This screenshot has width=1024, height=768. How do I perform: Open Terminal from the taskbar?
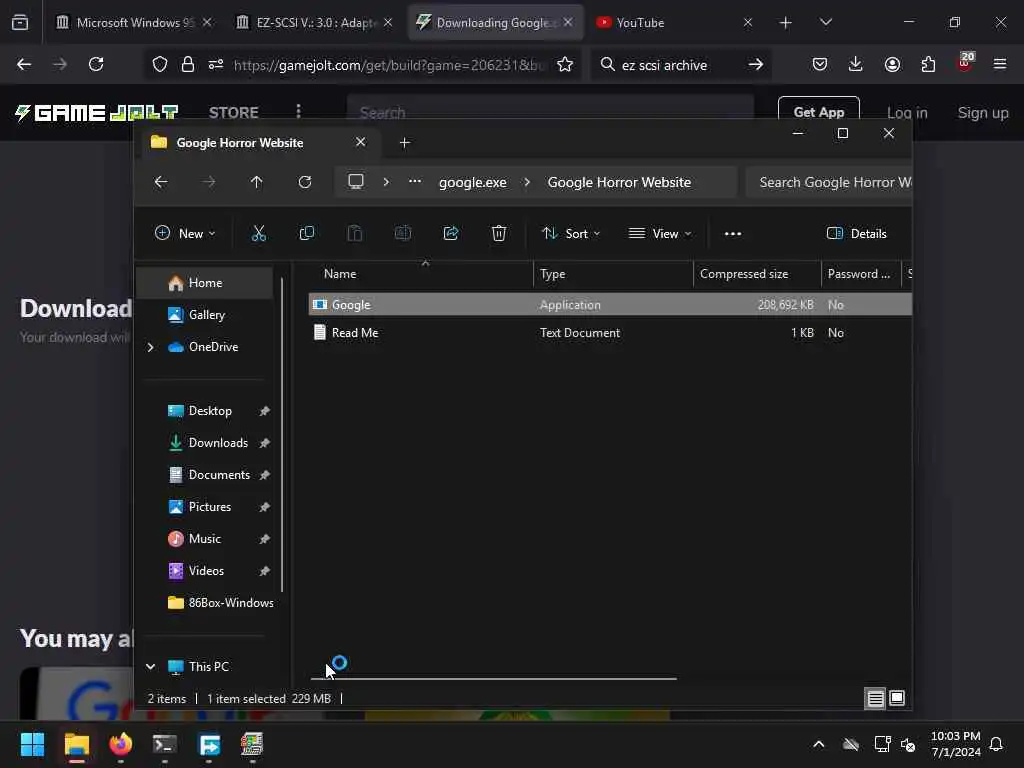(165, 744)
